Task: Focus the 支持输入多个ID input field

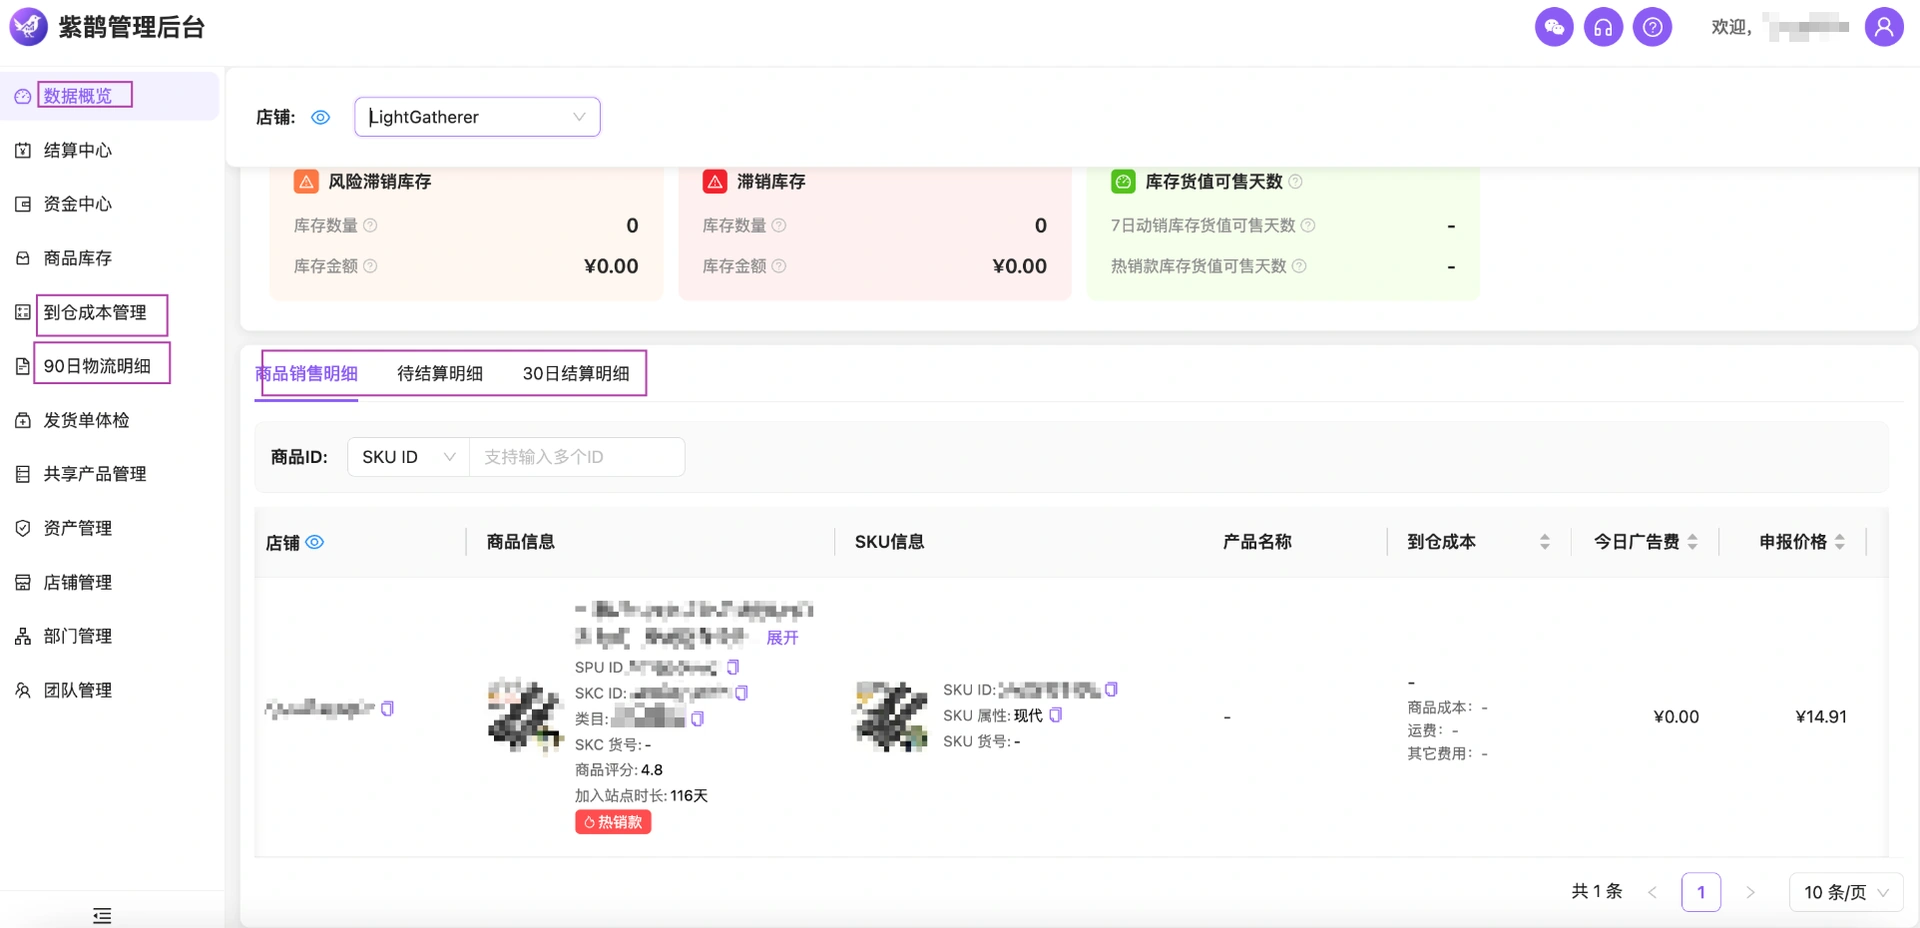Action: tap(577, 457)
